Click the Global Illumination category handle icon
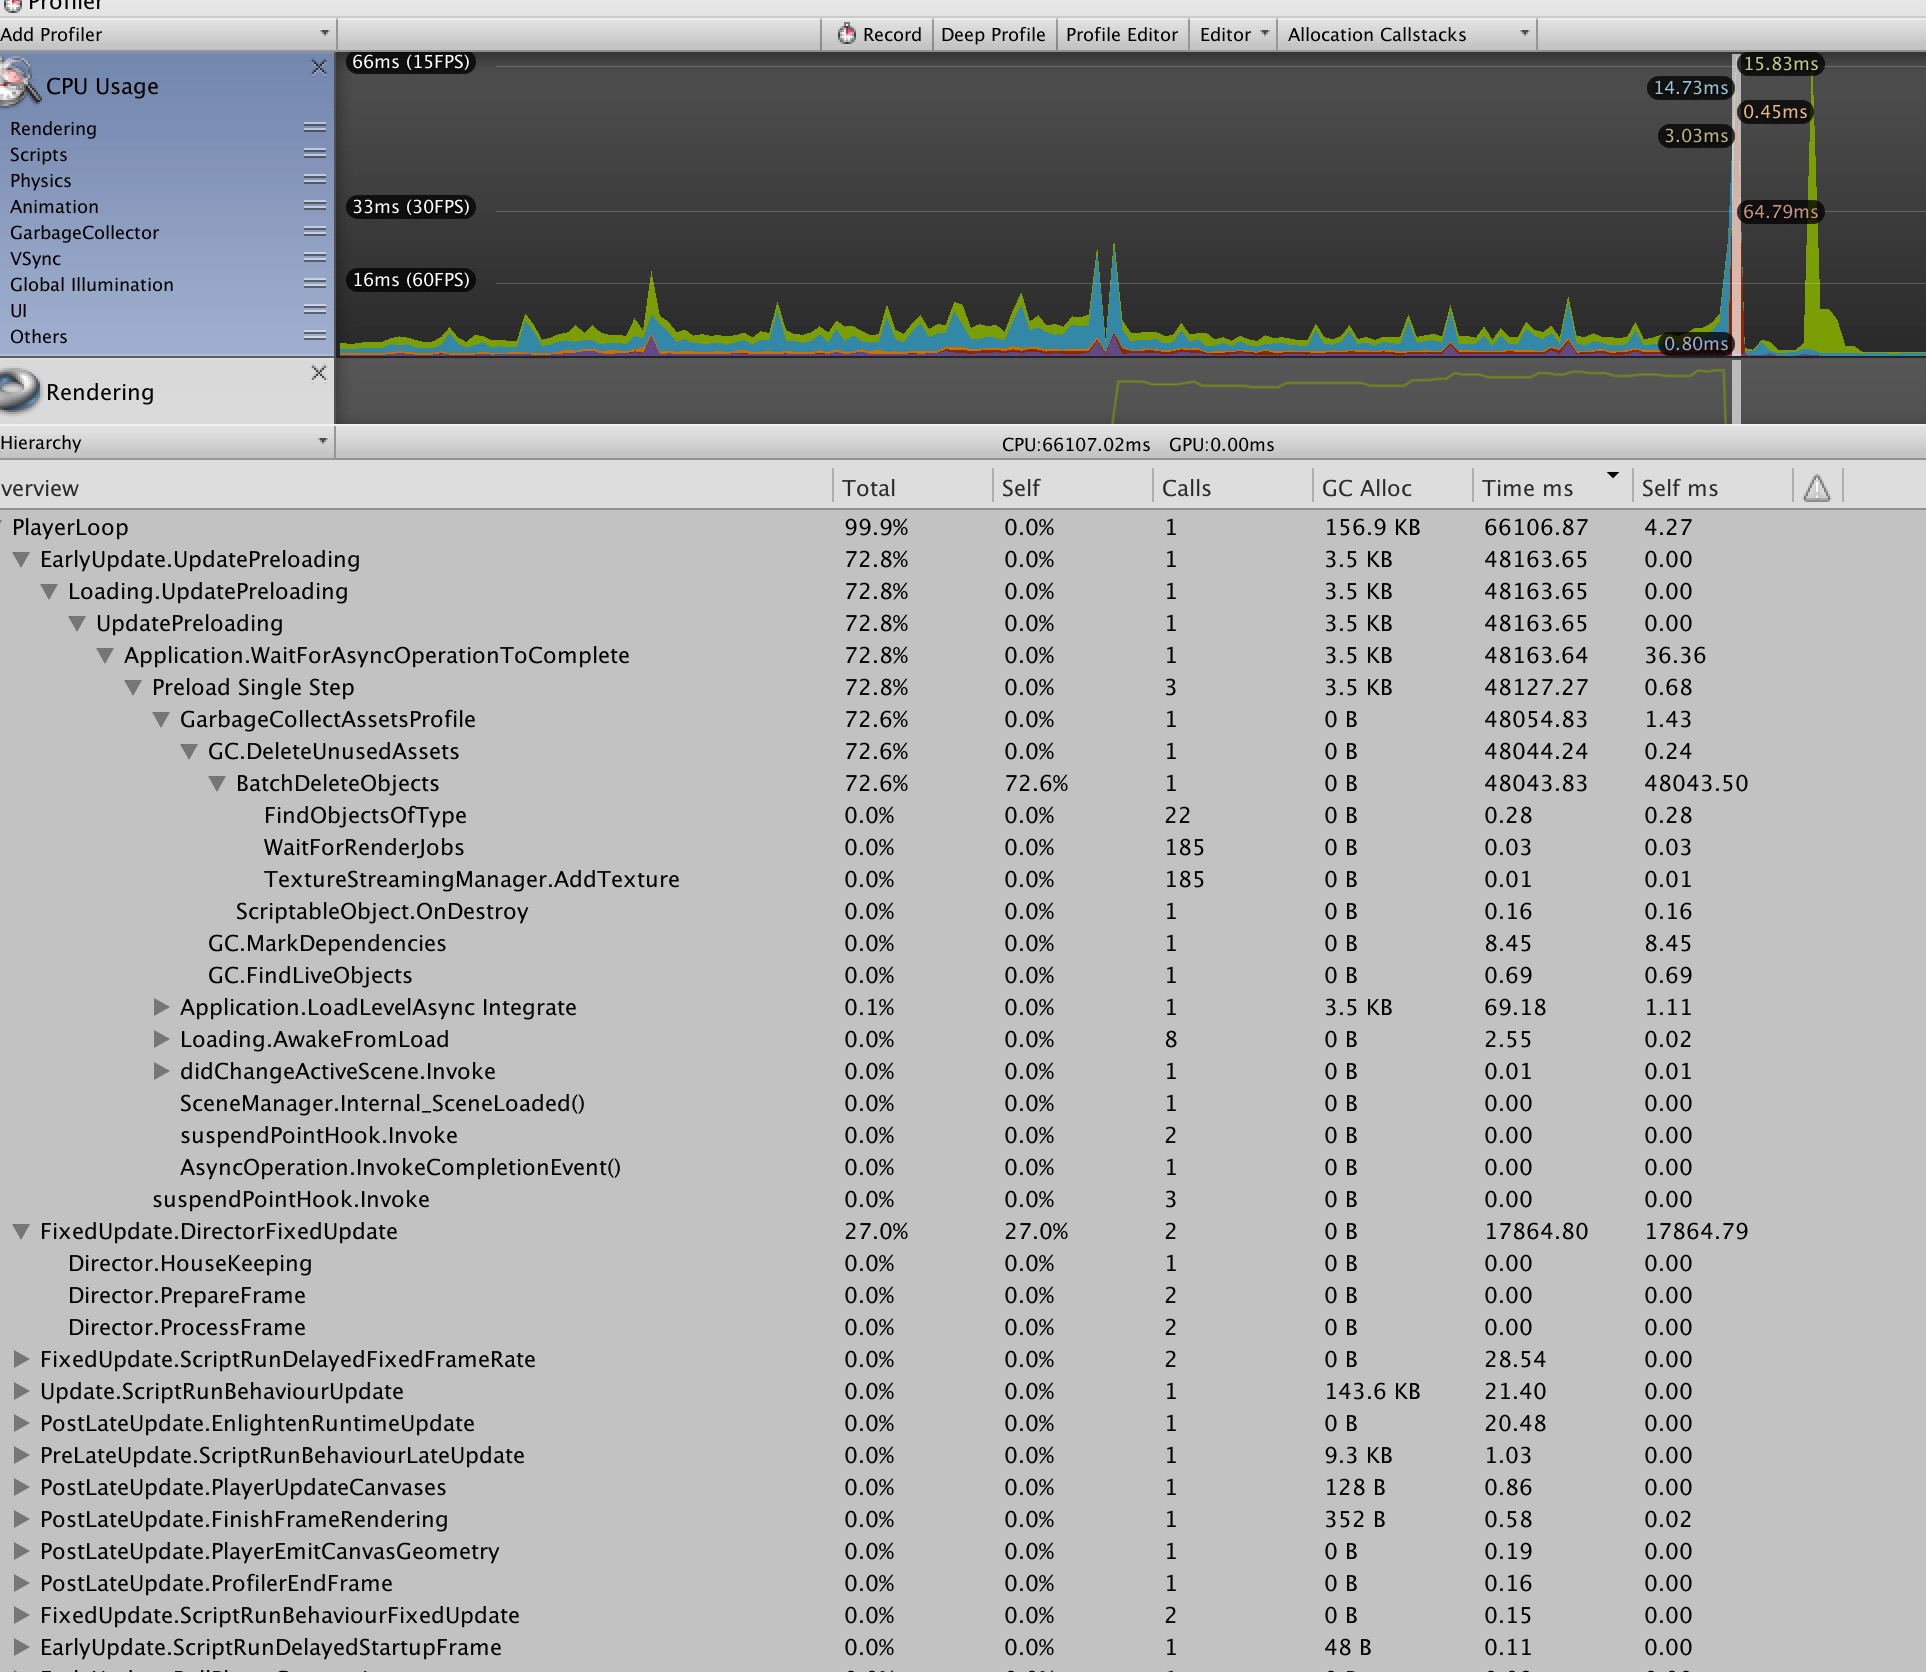Screen dimensions: 1926x1672 315,284
